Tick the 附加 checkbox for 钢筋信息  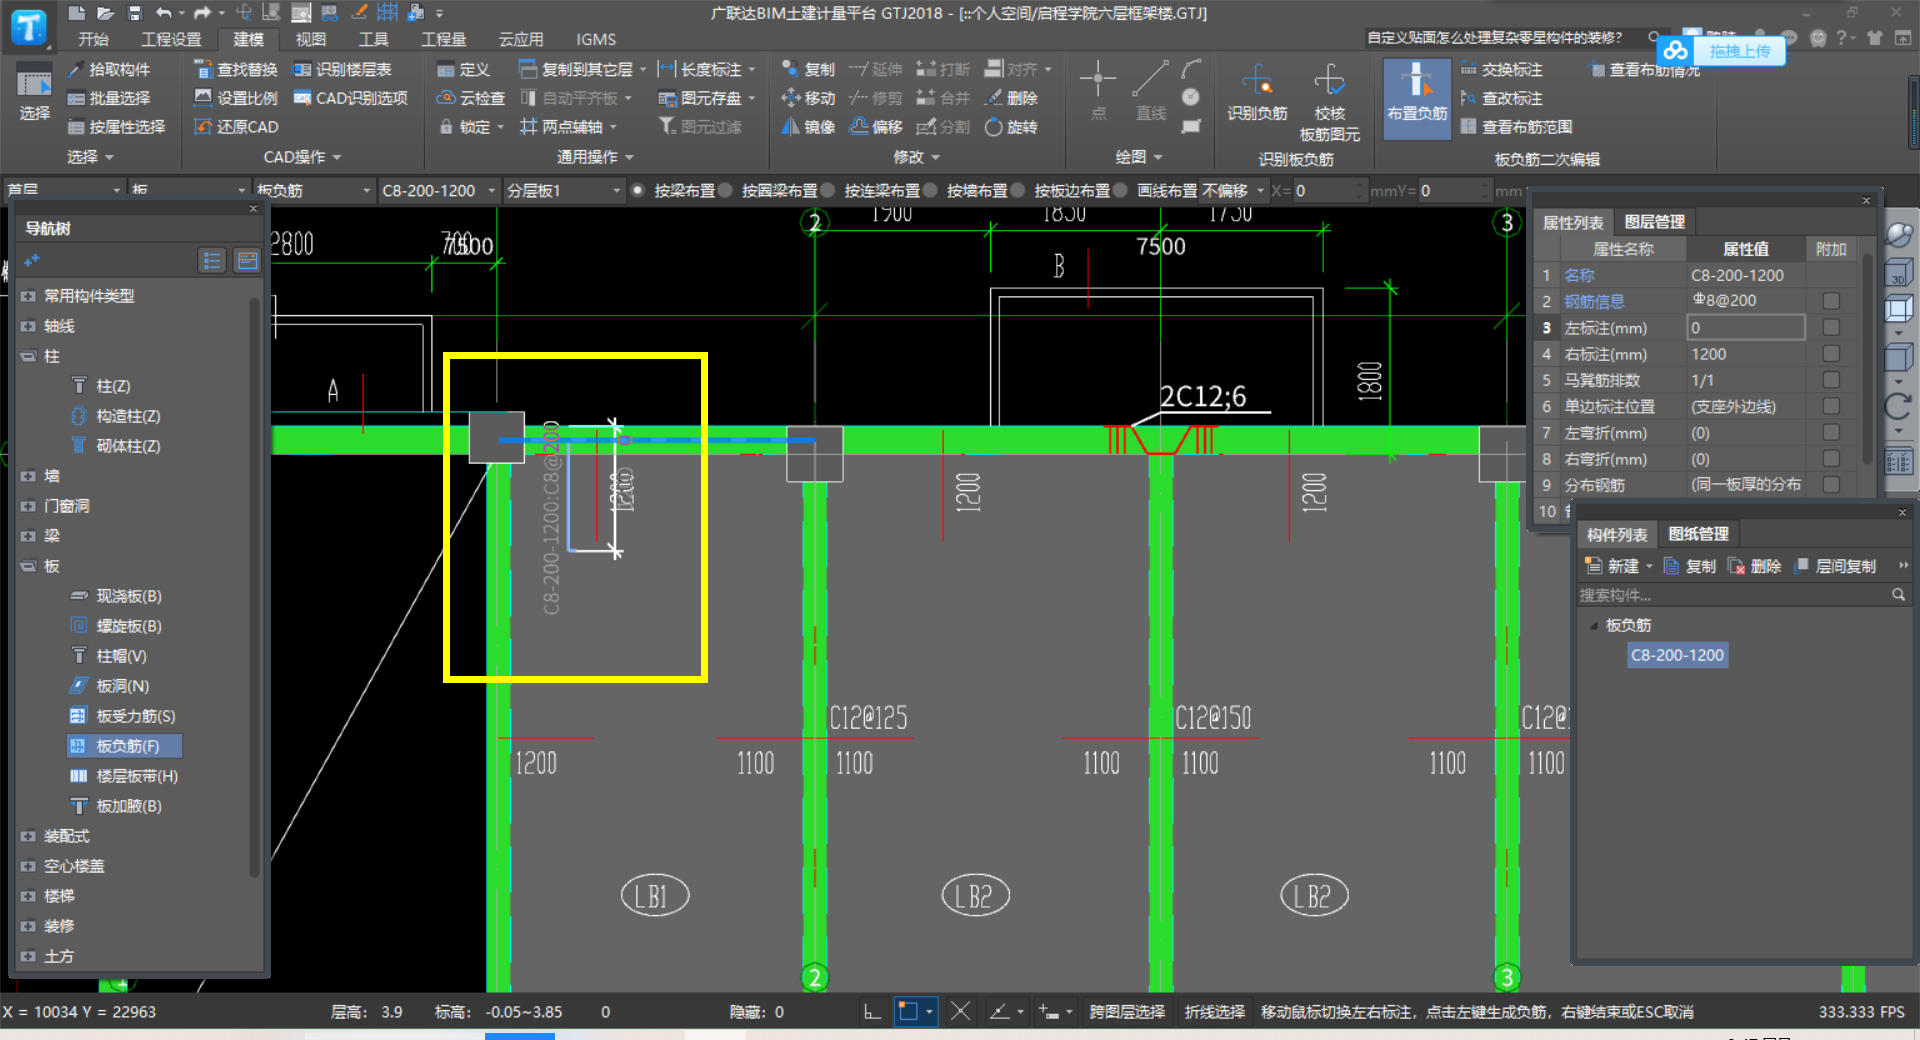click(1831, 301)
